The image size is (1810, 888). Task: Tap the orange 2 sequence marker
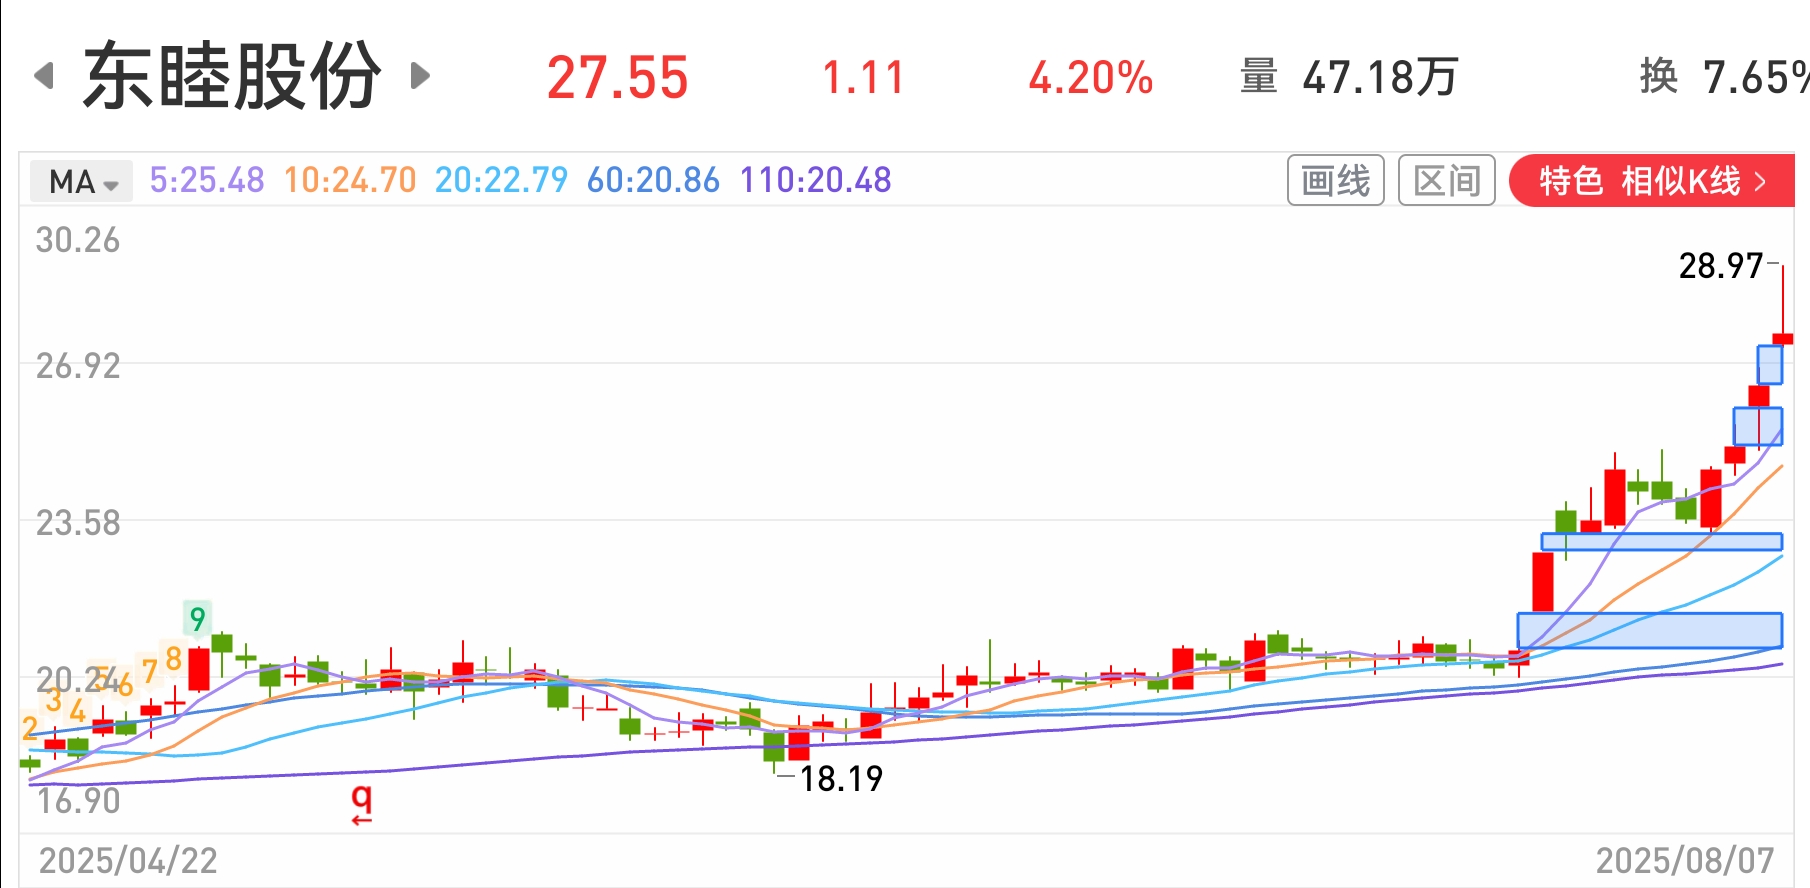click(29, 728)
